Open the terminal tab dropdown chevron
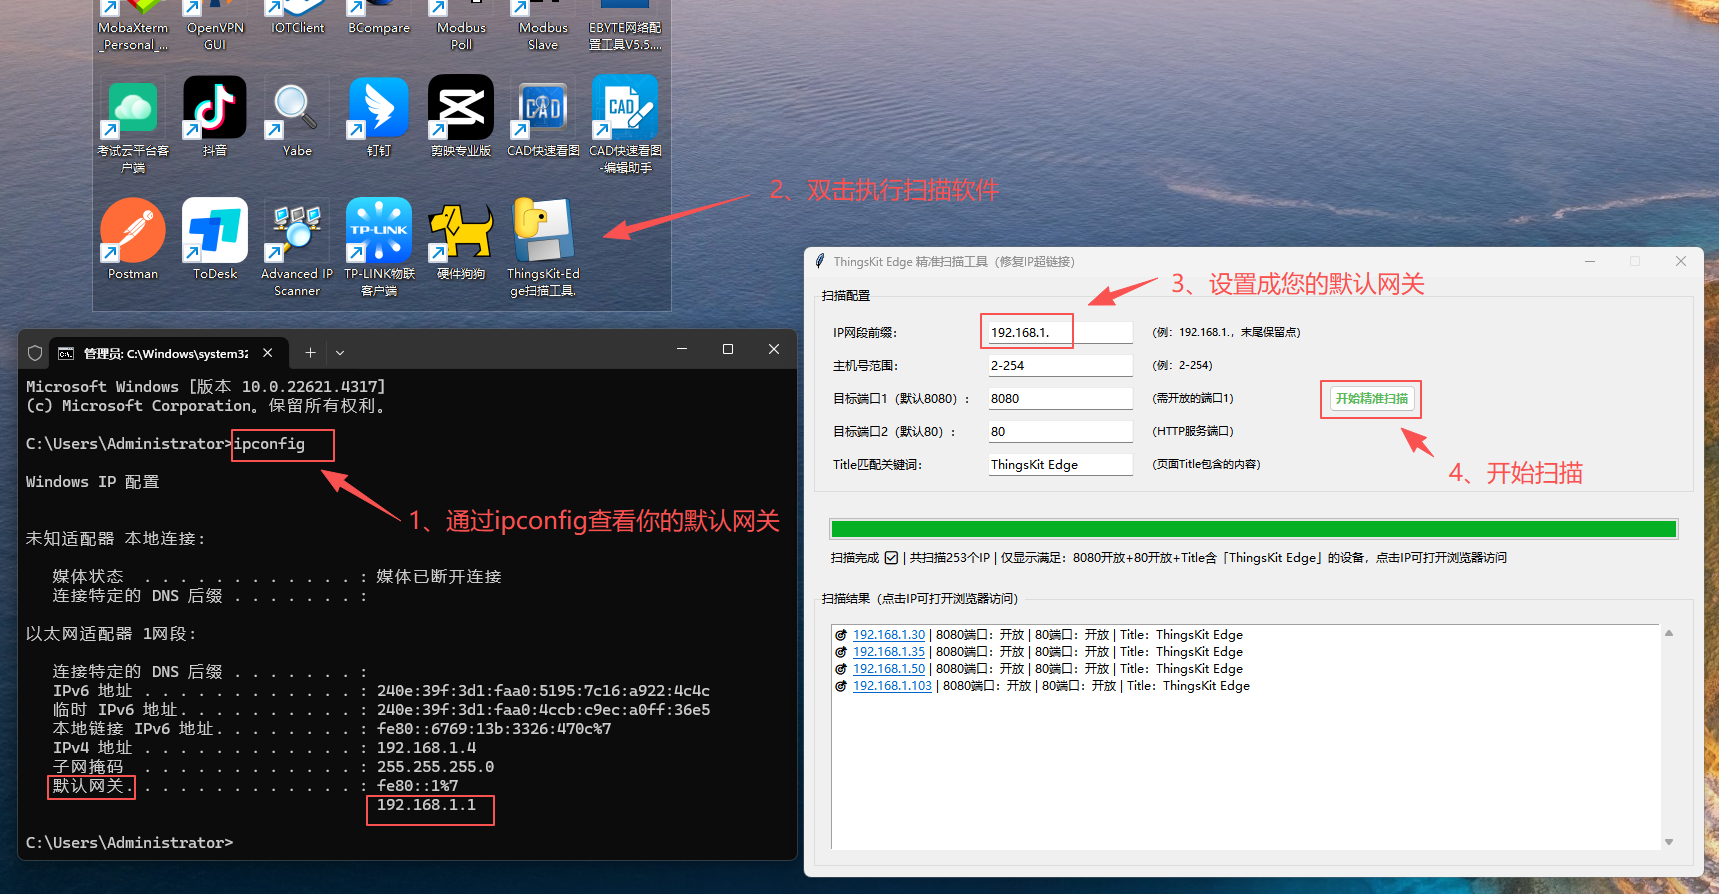The height and width of the screenshot is (894, 1719). tap(340, 353)
